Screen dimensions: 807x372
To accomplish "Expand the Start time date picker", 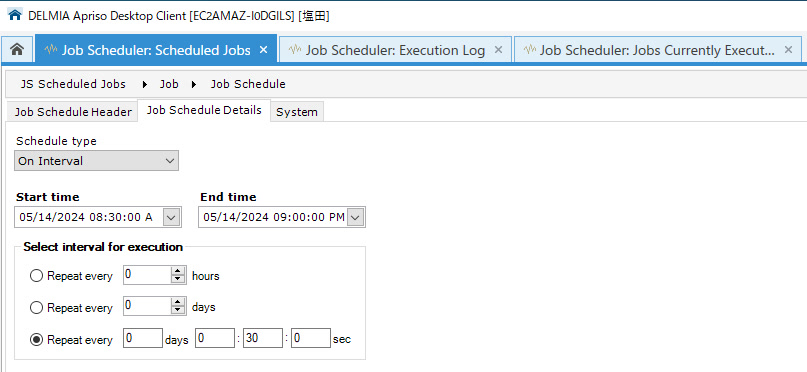I will point(171,217).
